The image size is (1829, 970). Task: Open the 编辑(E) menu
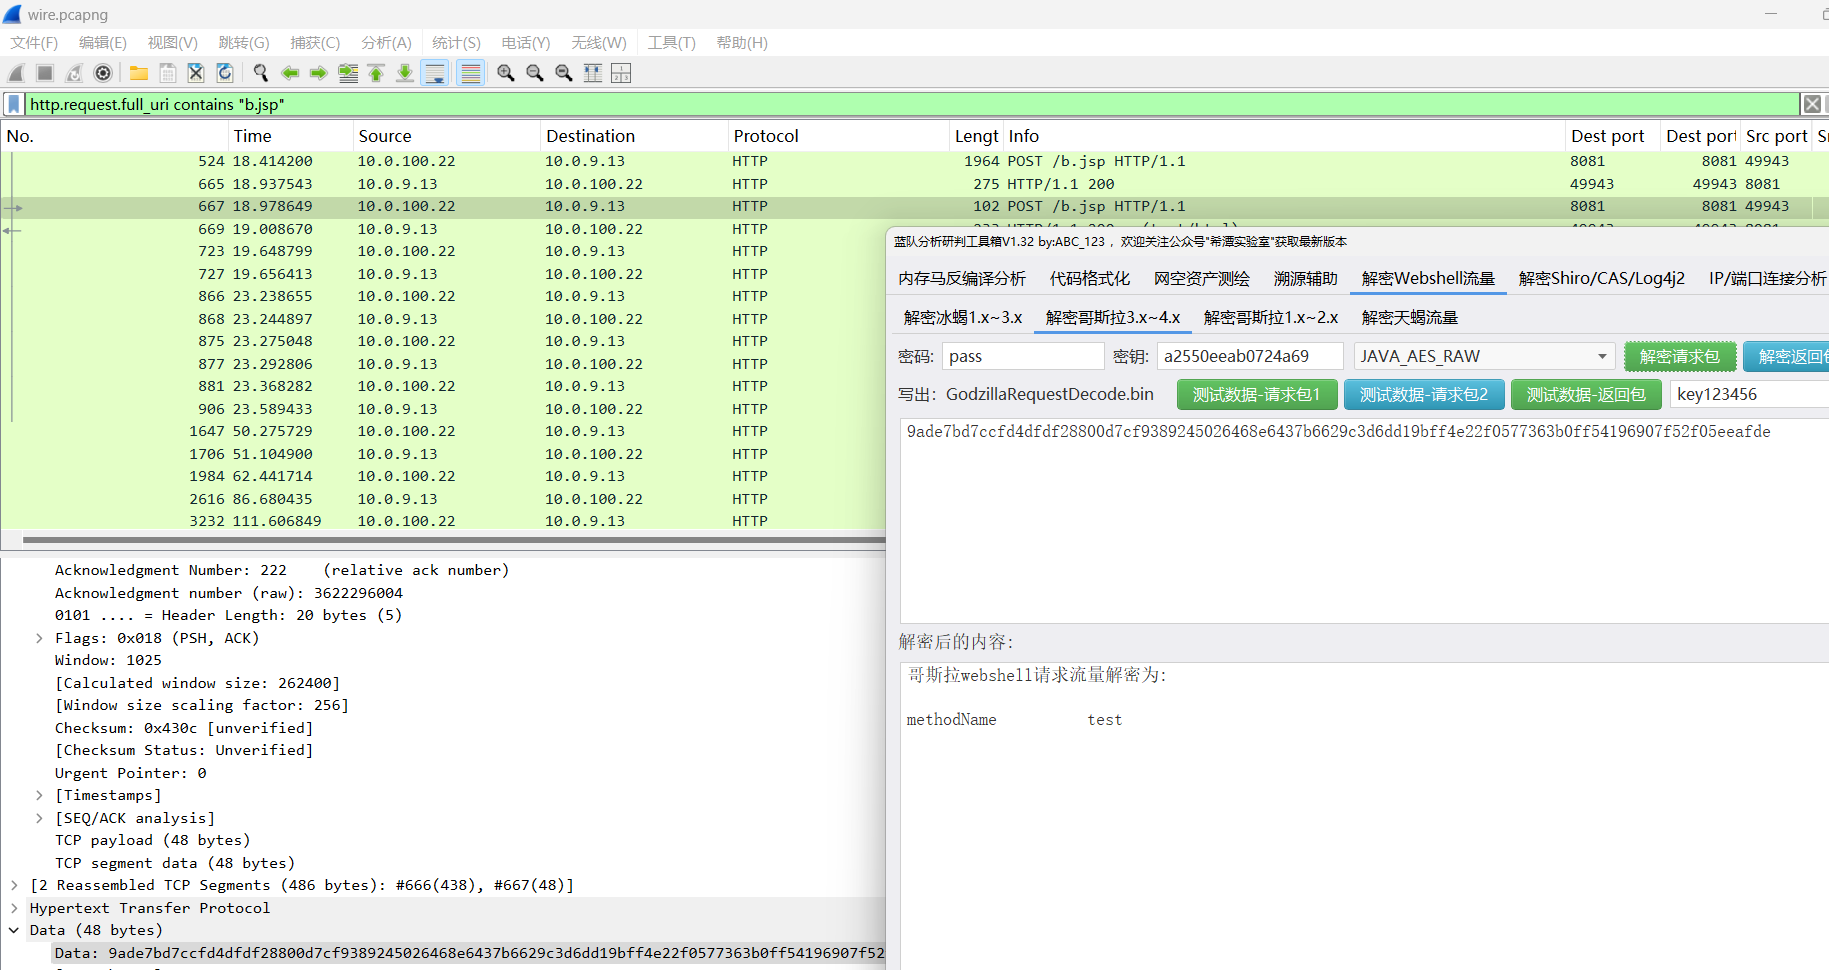[103, 43]
